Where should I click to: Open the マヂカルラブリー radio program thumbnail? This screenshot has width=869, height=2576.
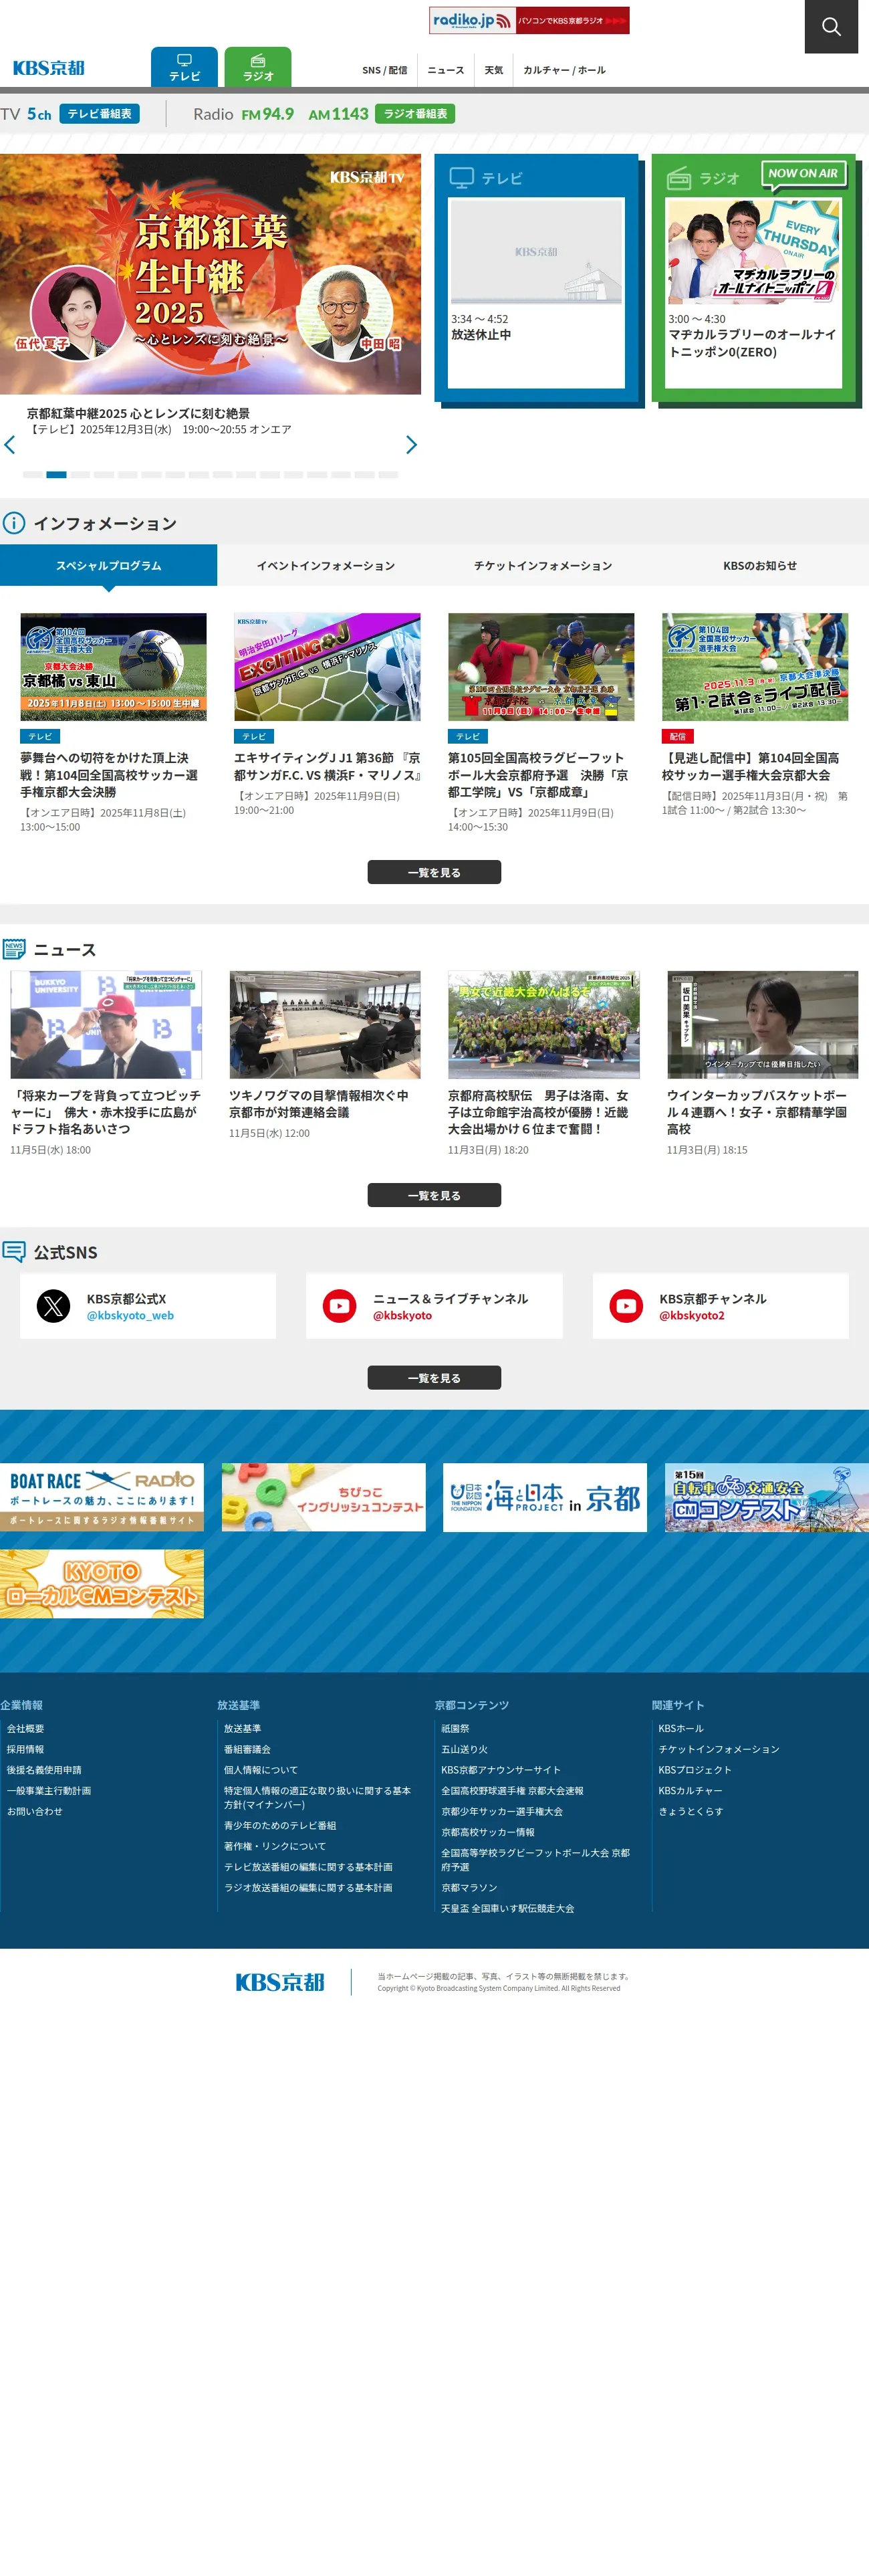coord(754,251)
